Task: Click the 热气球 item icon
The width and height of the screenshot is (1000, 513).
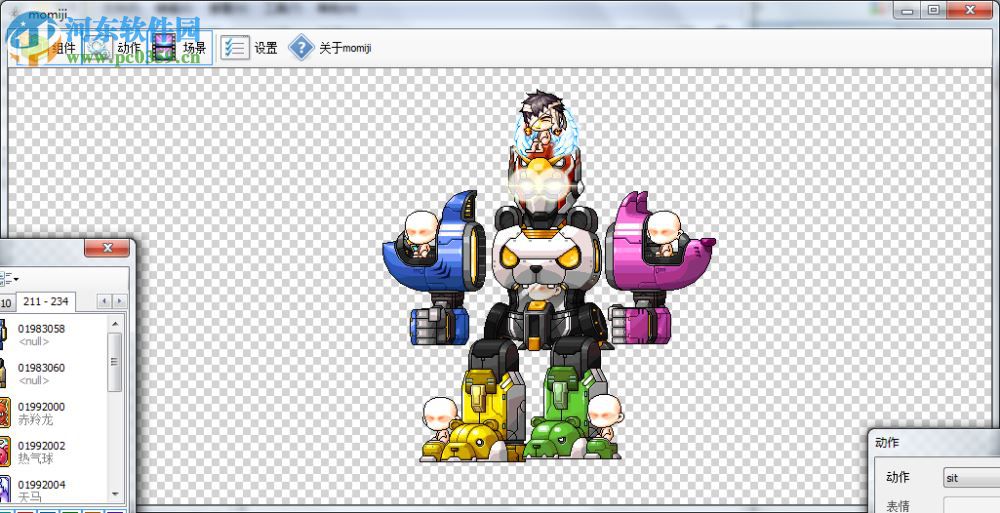Action: point(3,451)
